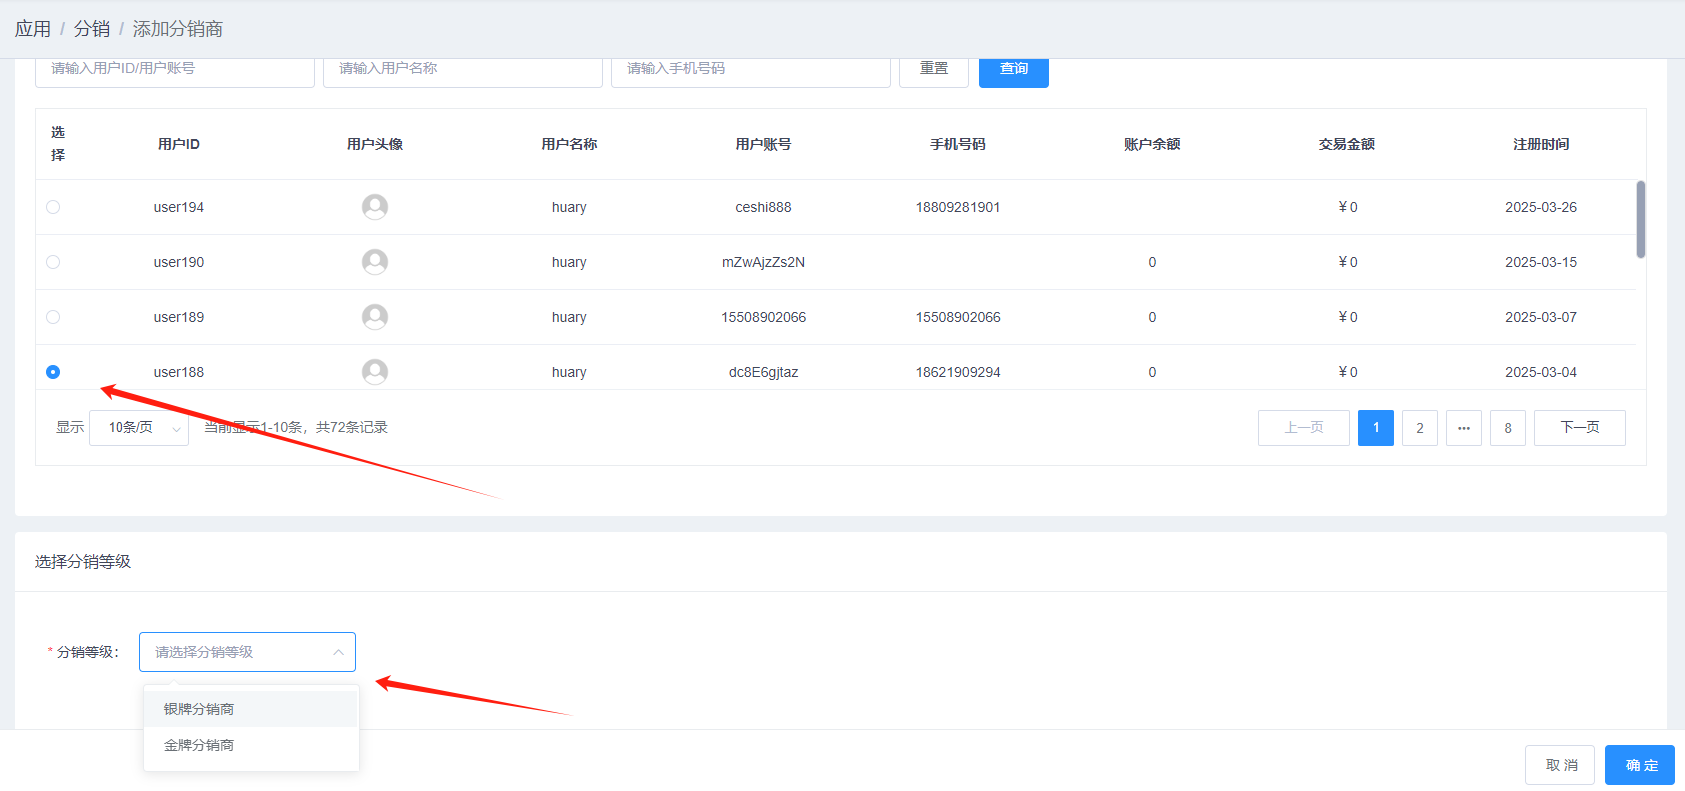Choose the user189 row radio button
Viewport: 1685px width, 791px height.
(53, 317)
